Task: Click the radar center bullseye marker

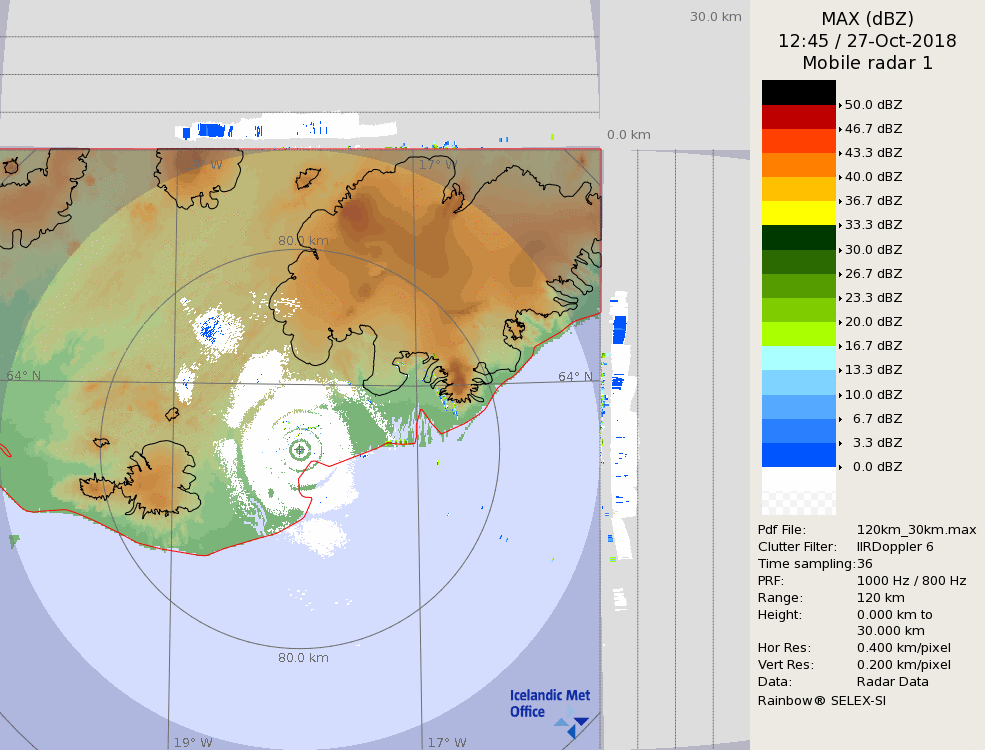Action: click(x=300, y=450)
